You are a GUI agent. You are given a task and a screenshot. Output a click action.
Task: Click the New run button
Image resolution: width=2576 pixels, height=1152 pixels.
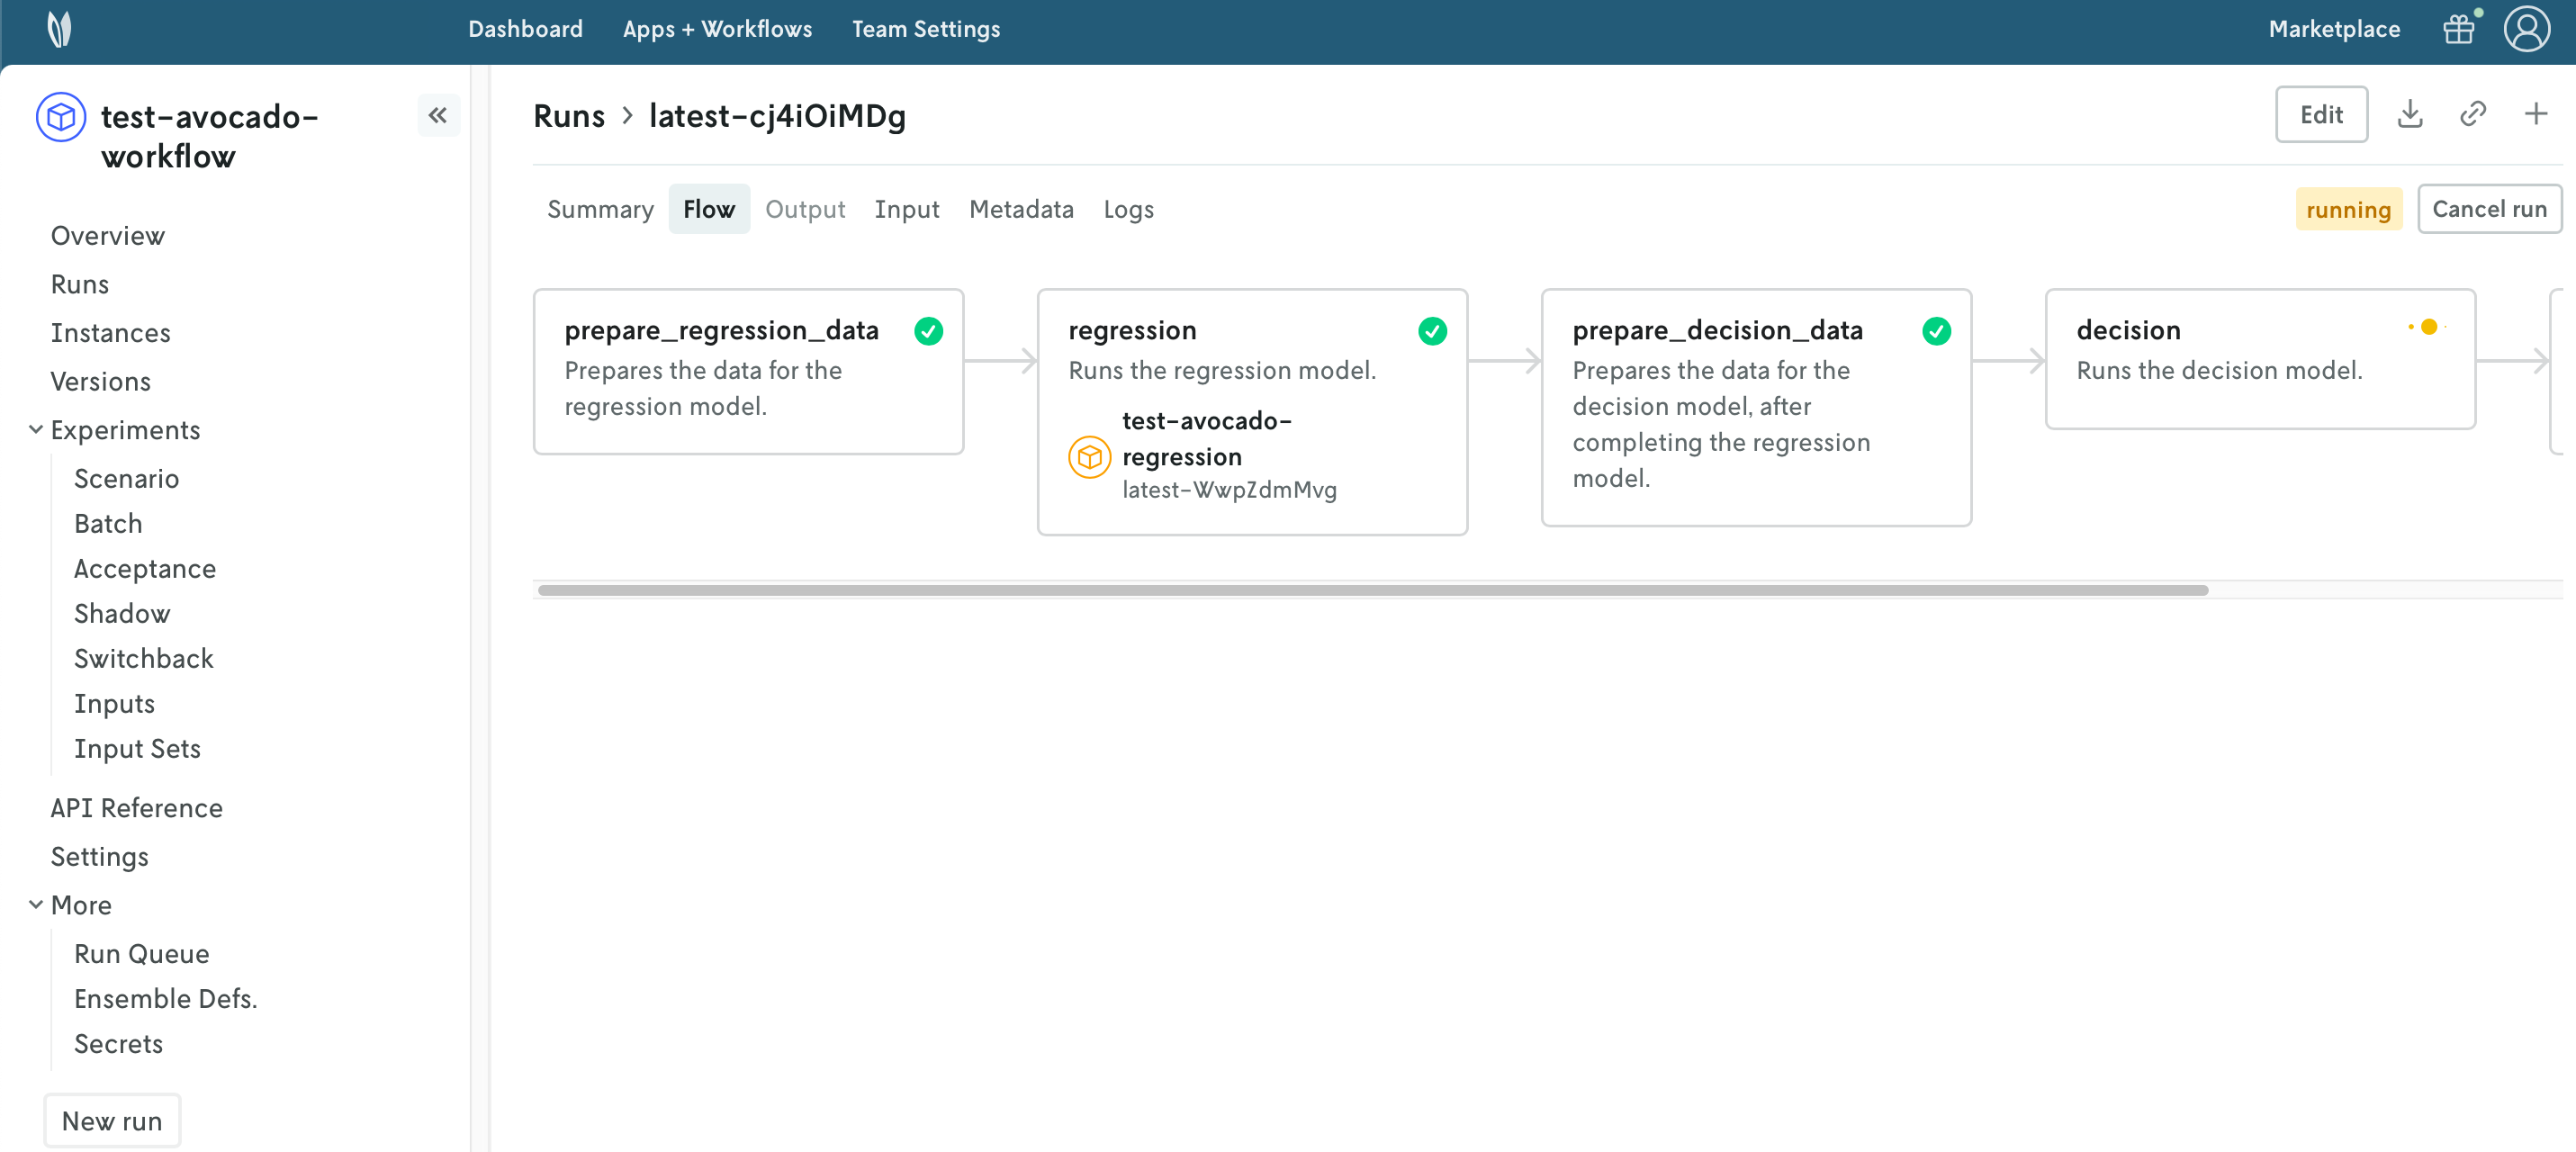pos(112,1121)
